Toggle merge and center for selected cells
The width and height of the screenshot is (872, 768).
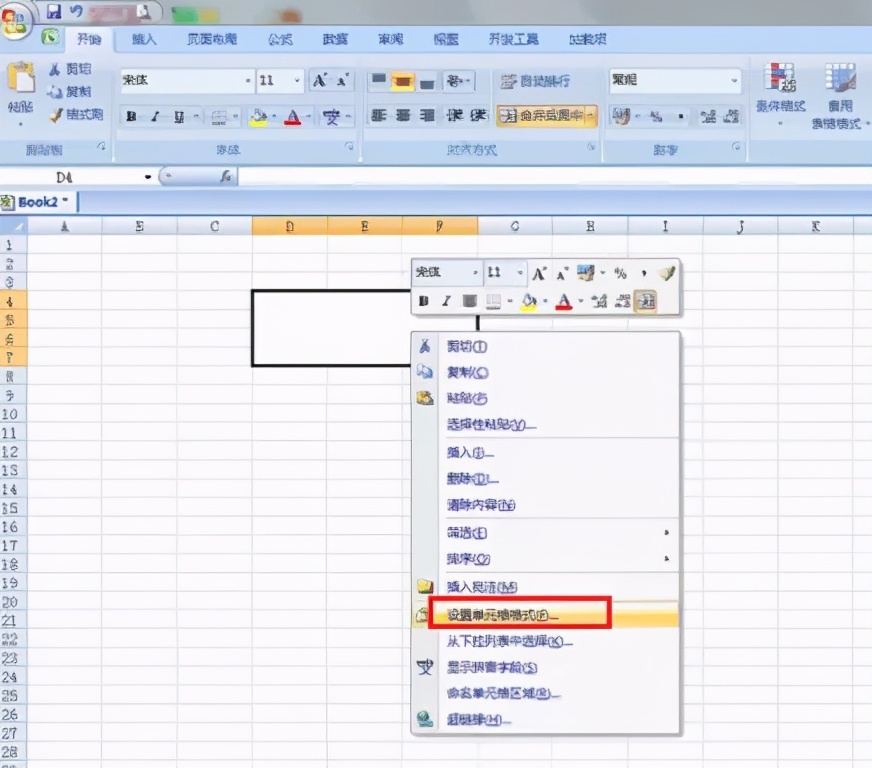click(x=543, y=115)
